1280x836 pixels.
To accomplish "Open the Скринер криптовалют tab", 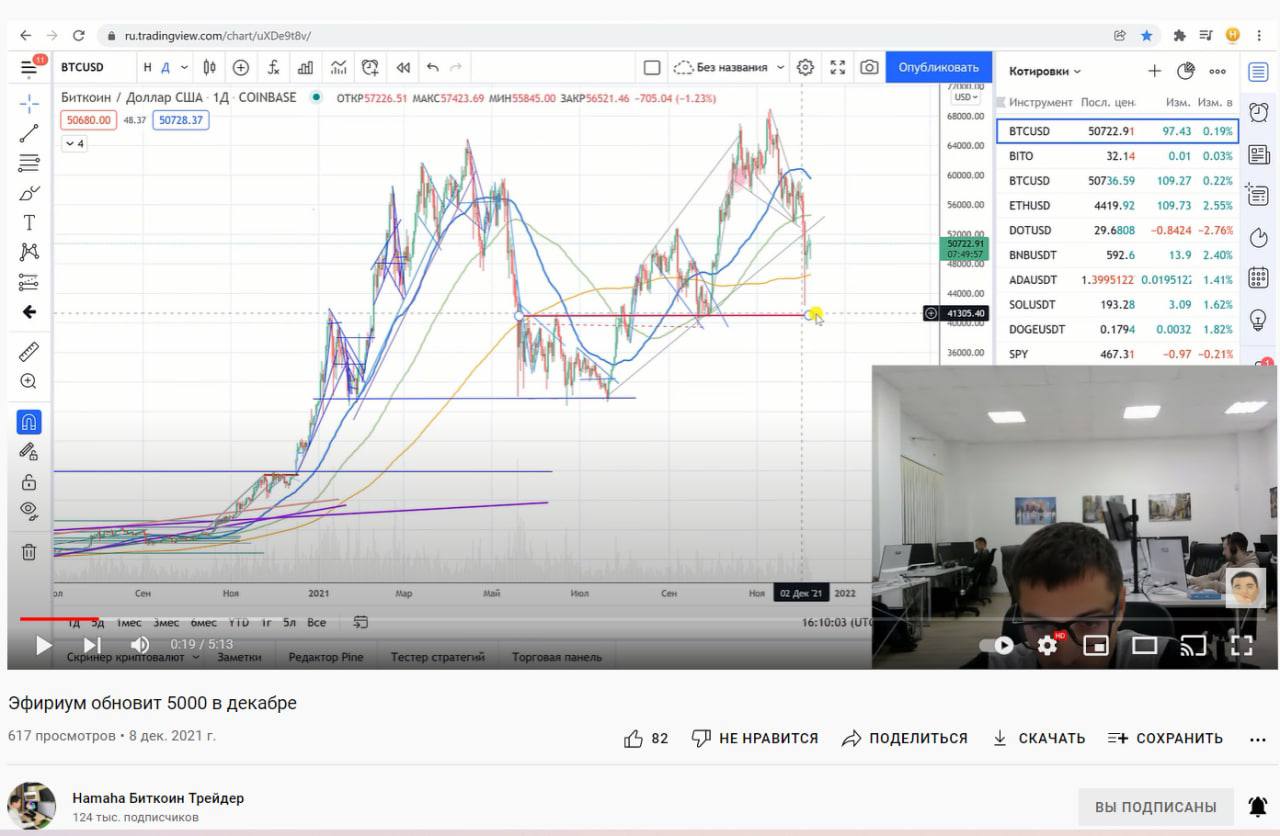I will tap(133, 657).
